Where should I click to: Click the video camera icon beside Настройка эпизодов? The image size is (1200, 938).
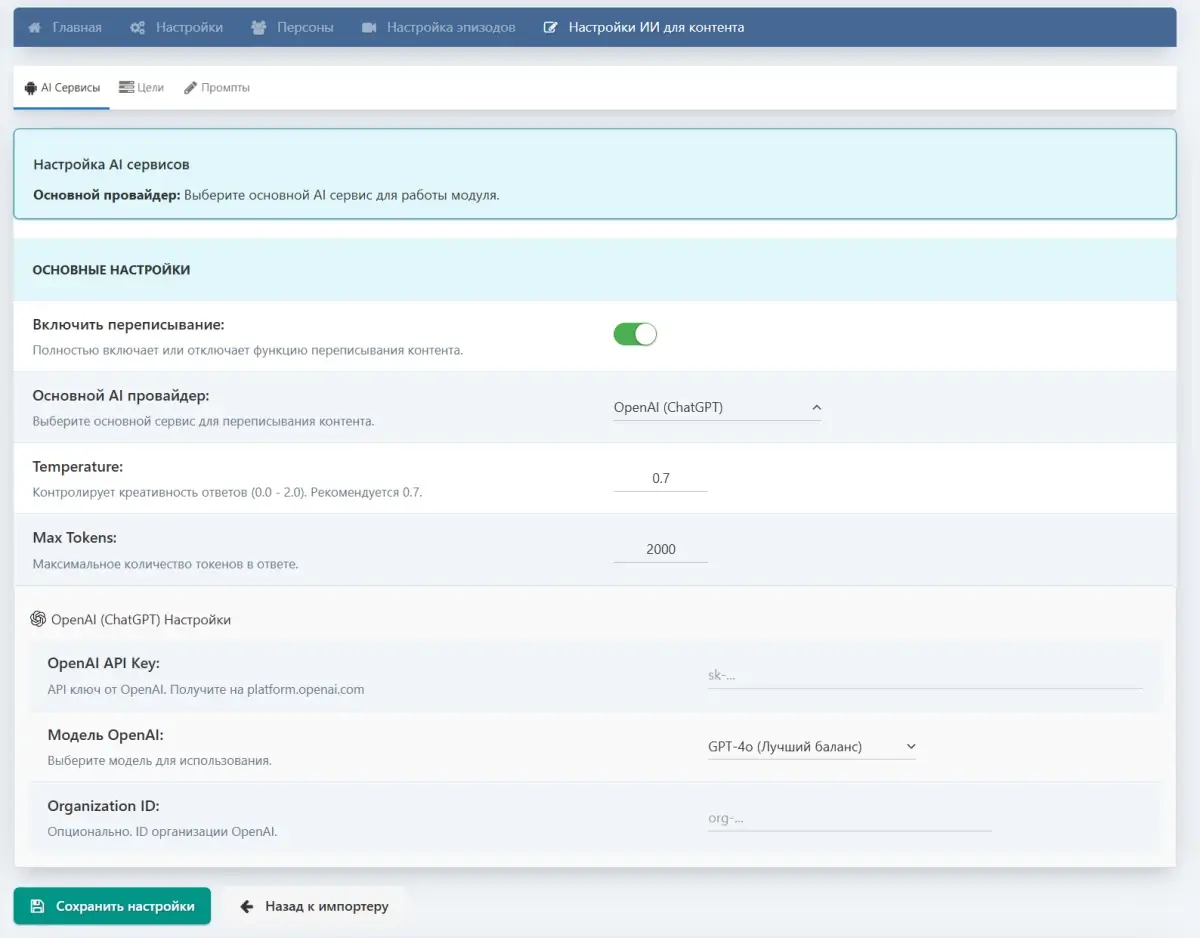(x=369, y=27)
